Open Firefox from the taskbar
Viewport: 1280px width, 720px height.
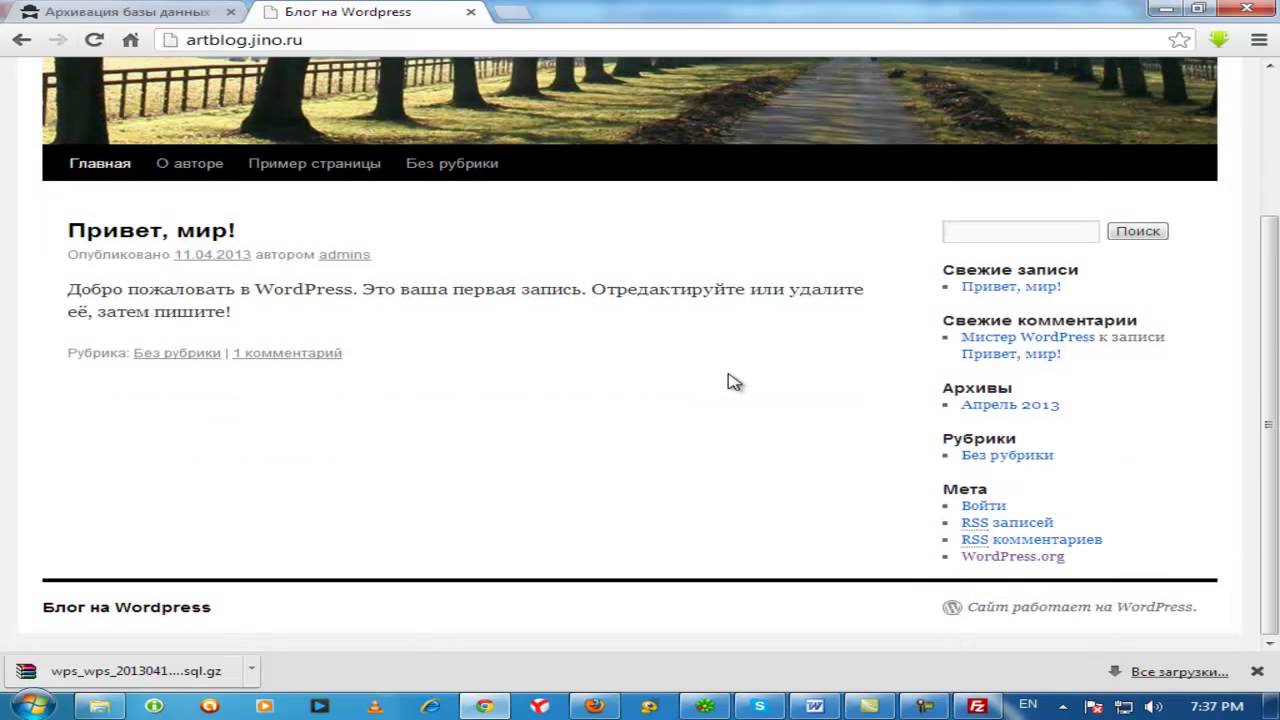(595, 705)
